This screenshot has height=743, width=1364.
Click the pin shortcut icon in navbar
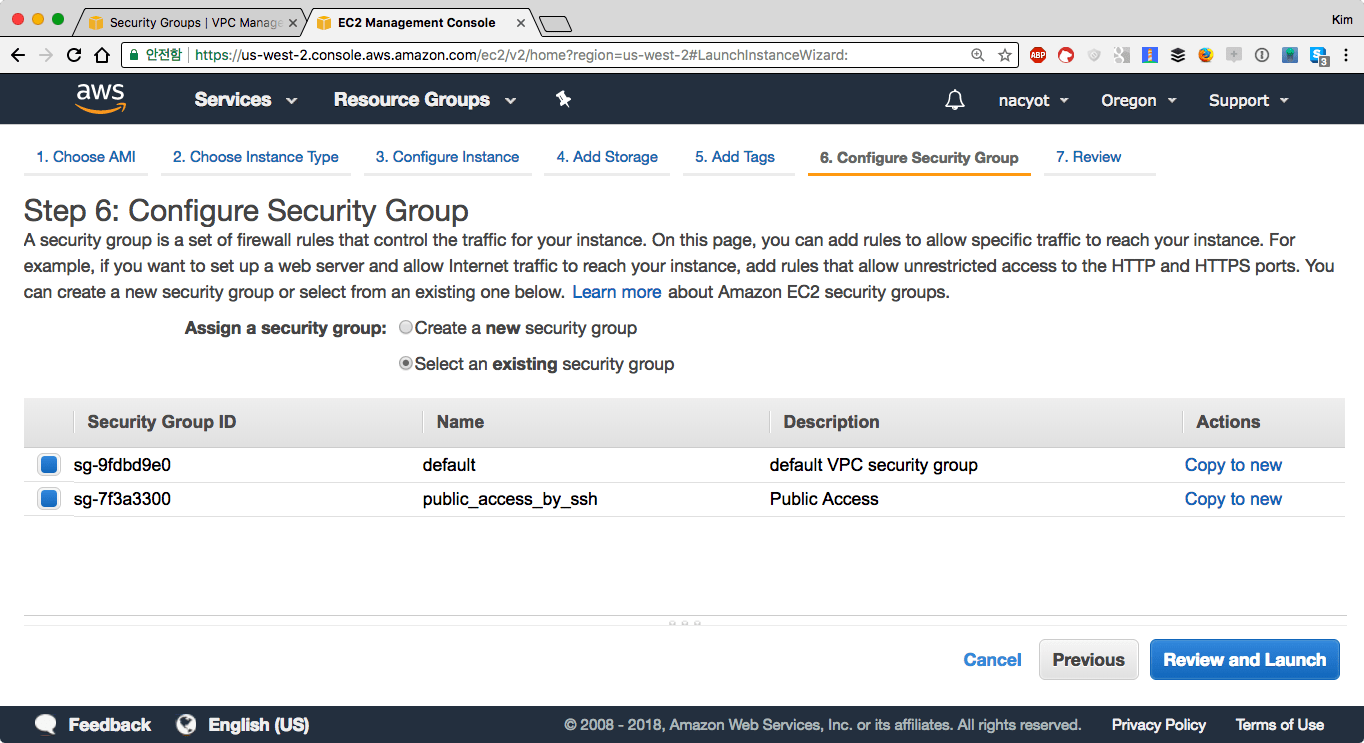pyautogui.click(x=563, y=99)
